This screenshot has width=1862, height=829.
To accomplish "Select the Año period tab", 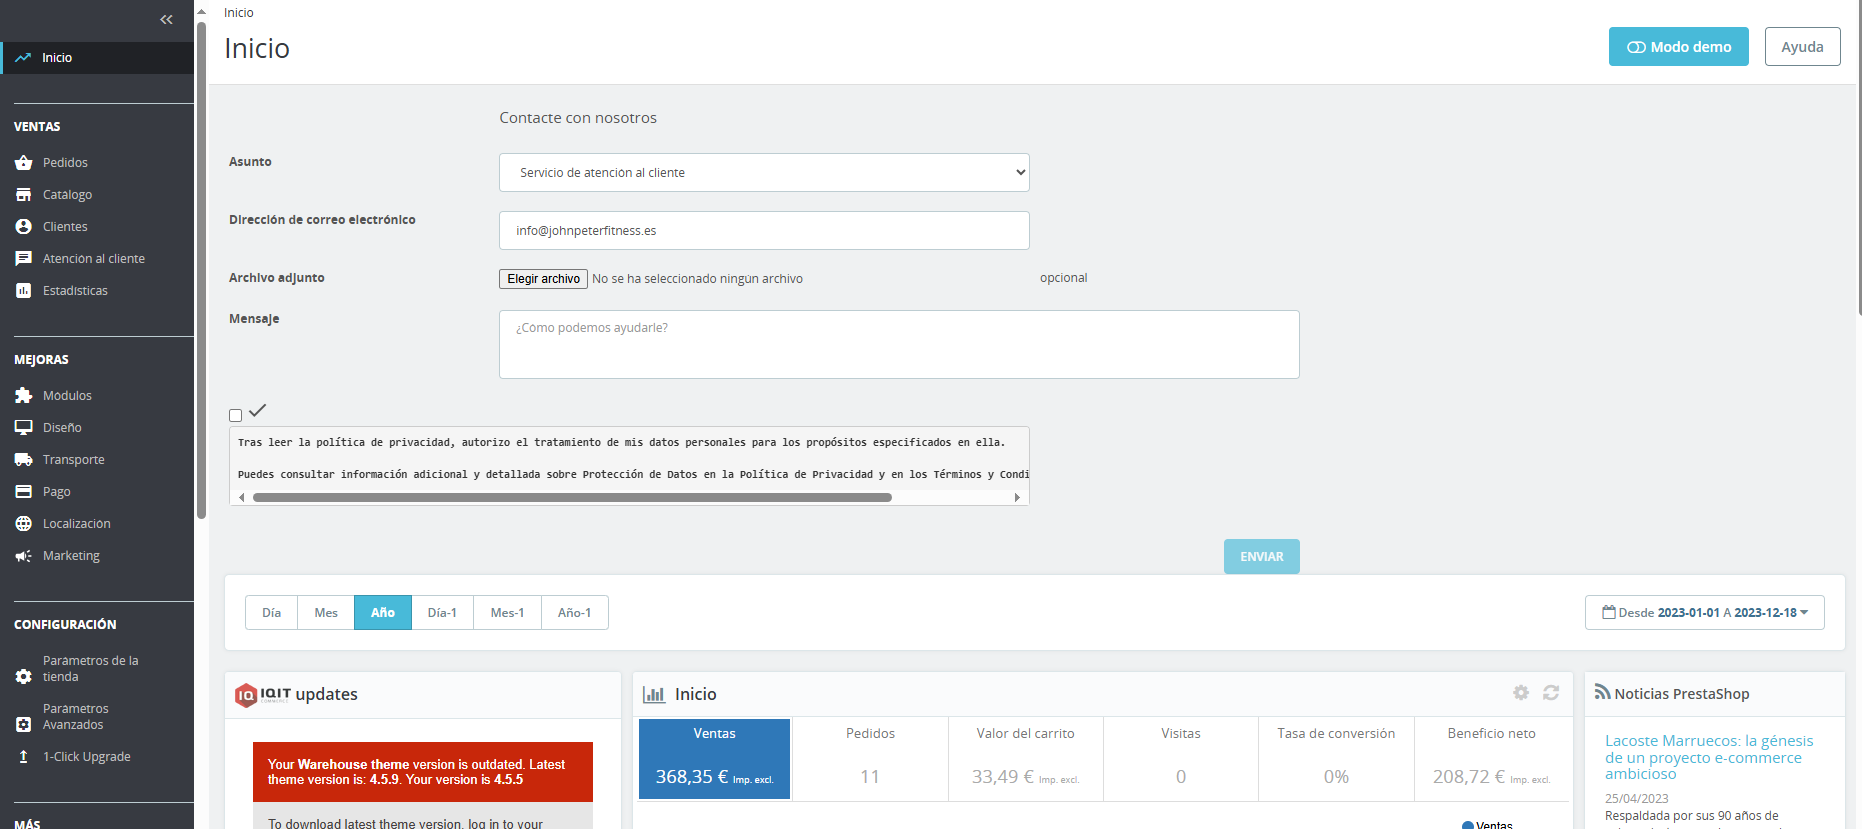I will [383, 613].
